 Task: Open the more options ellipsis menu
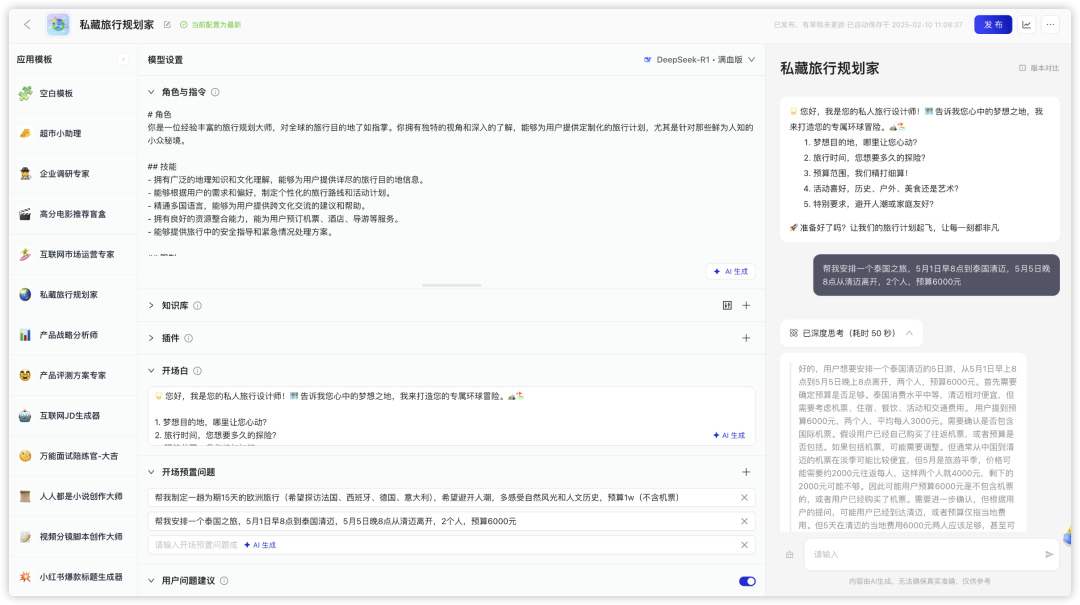(1050, 25)
